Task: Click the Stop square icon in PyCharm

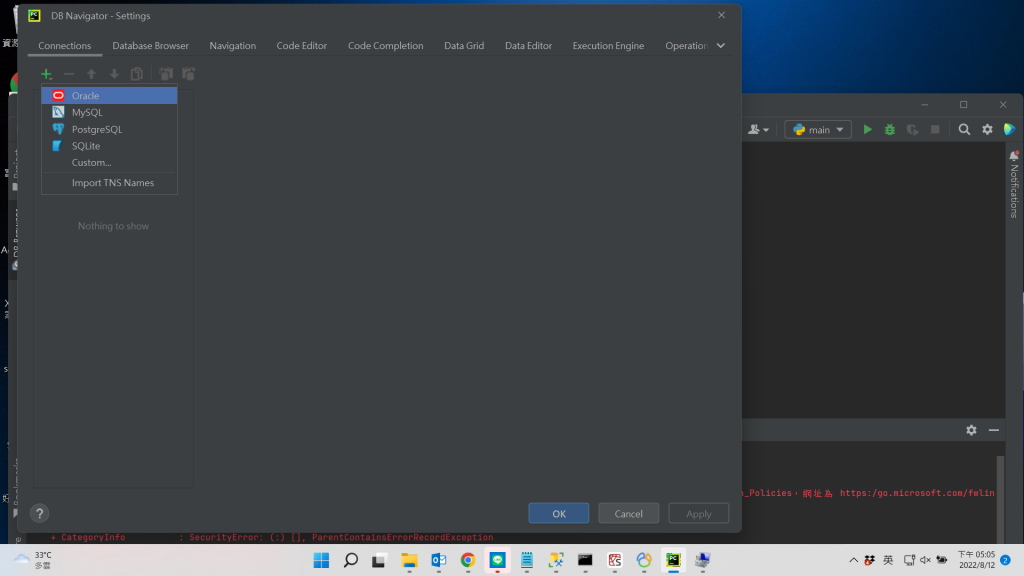Action: point(935,129)
